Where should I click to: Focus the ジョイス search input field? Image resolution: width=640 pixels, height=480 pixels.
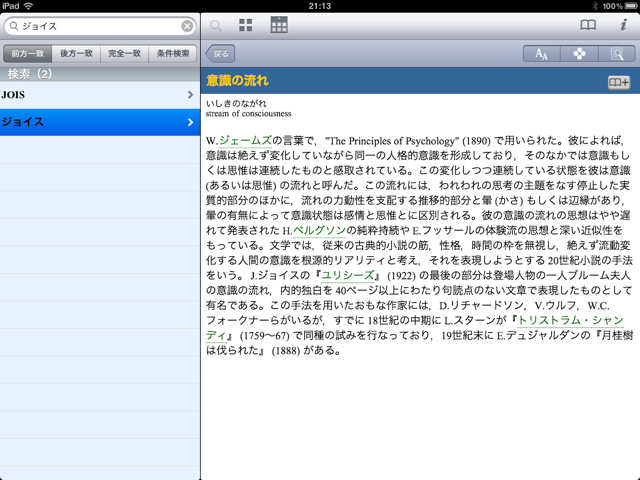[x=100, y=26]
